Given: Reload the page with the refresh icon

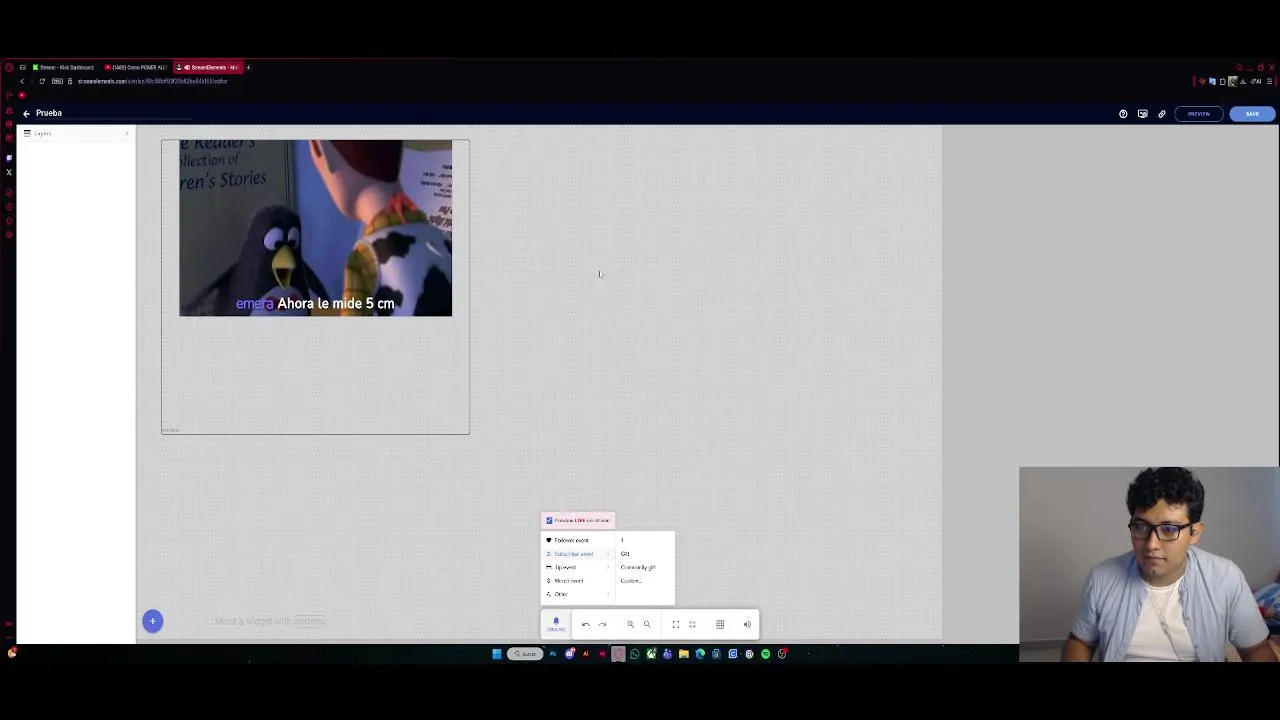Looking at the screenshot, I should [x=42, y=81].
